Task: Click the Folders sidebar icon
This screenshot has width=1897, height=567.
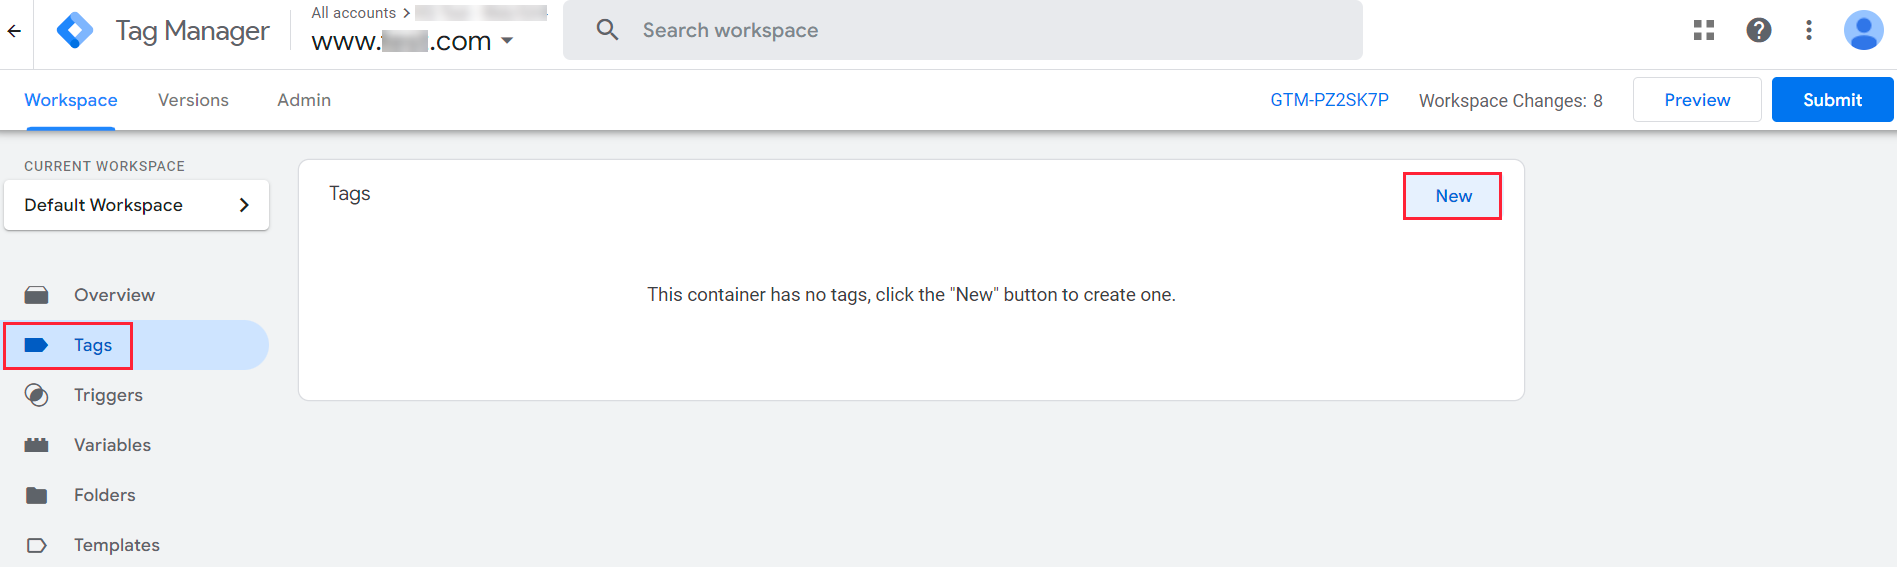Action: (37, 495)
